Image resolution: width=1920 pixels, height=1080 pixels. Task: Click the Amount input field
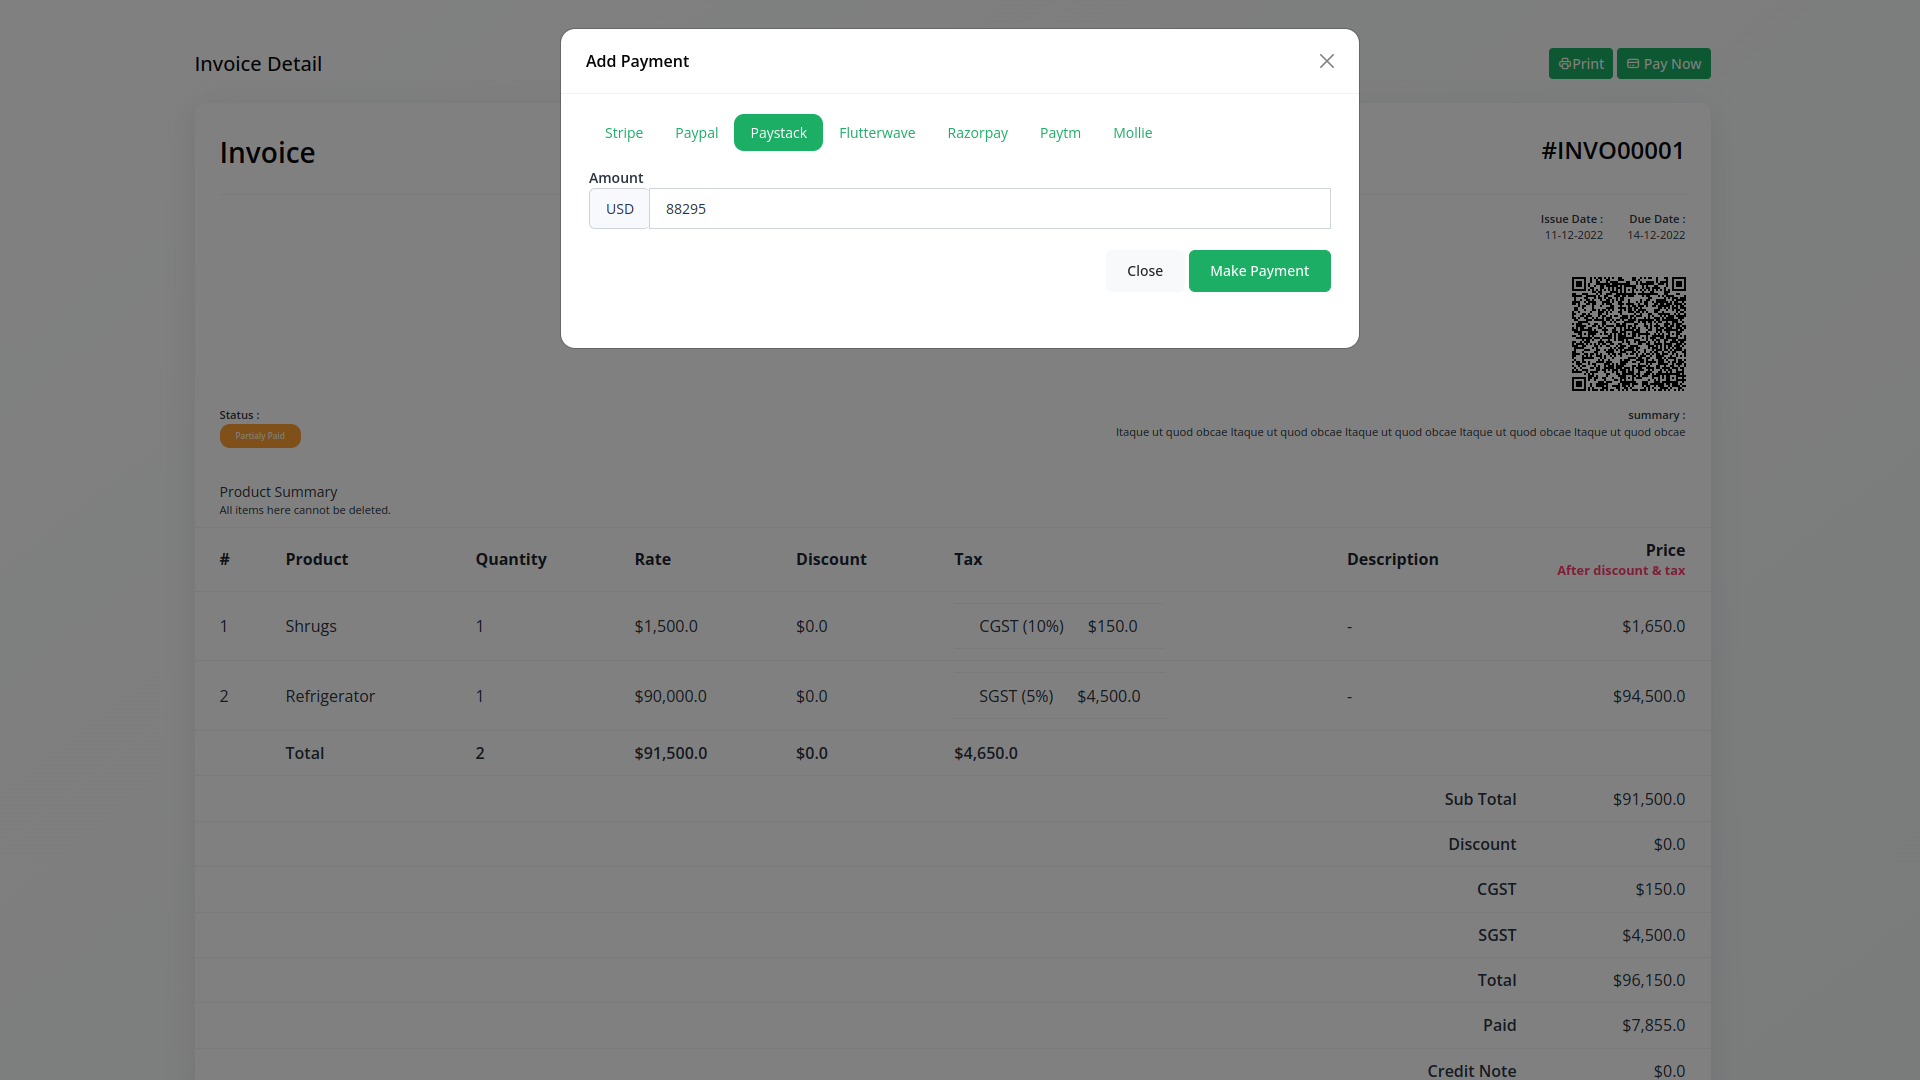988,209
